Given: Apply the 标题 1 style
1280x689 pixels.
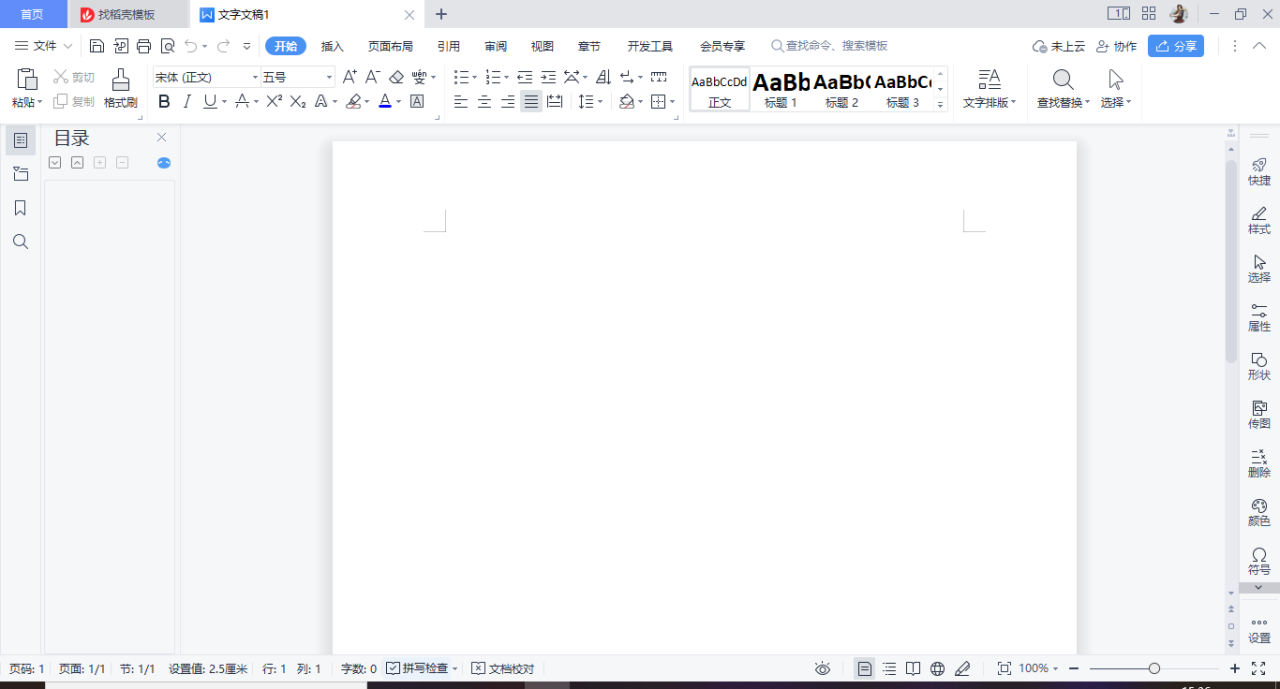Looking at the screenshot, I should [x=781, y=89].
